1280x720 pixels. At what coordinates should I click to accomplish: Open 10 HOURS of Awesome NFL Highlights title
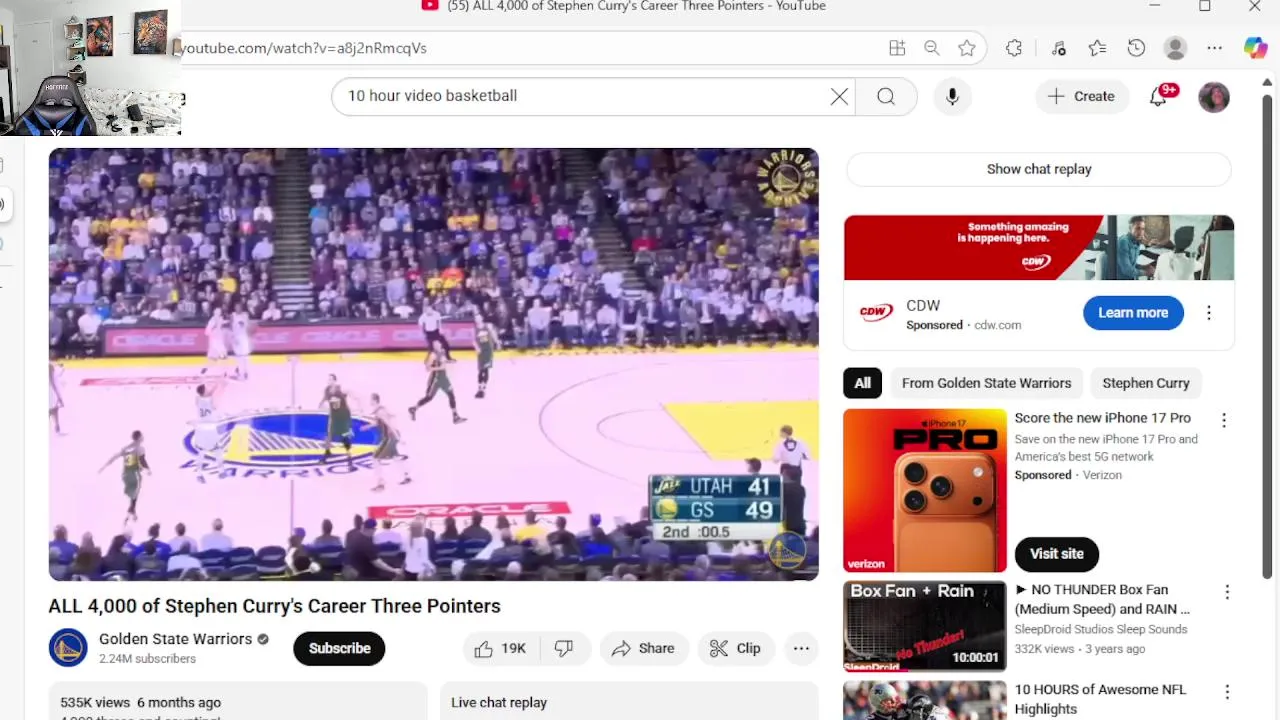1100,699
